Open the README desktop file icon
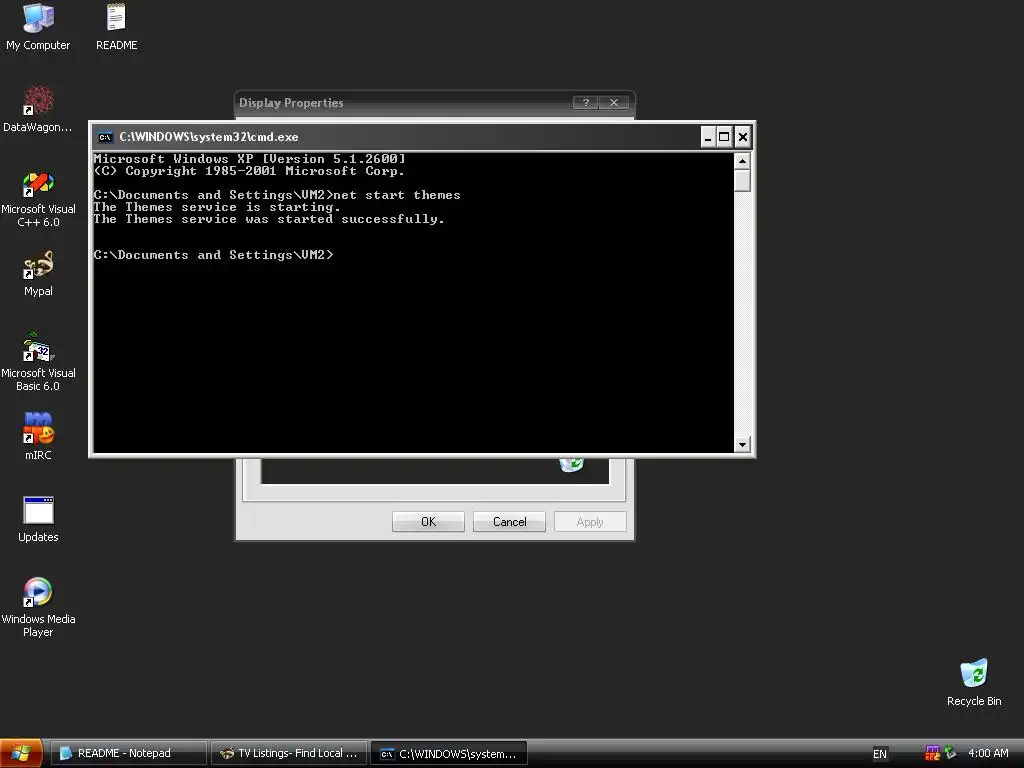This screenshot has height=768, width=1024. coord(116,27)
